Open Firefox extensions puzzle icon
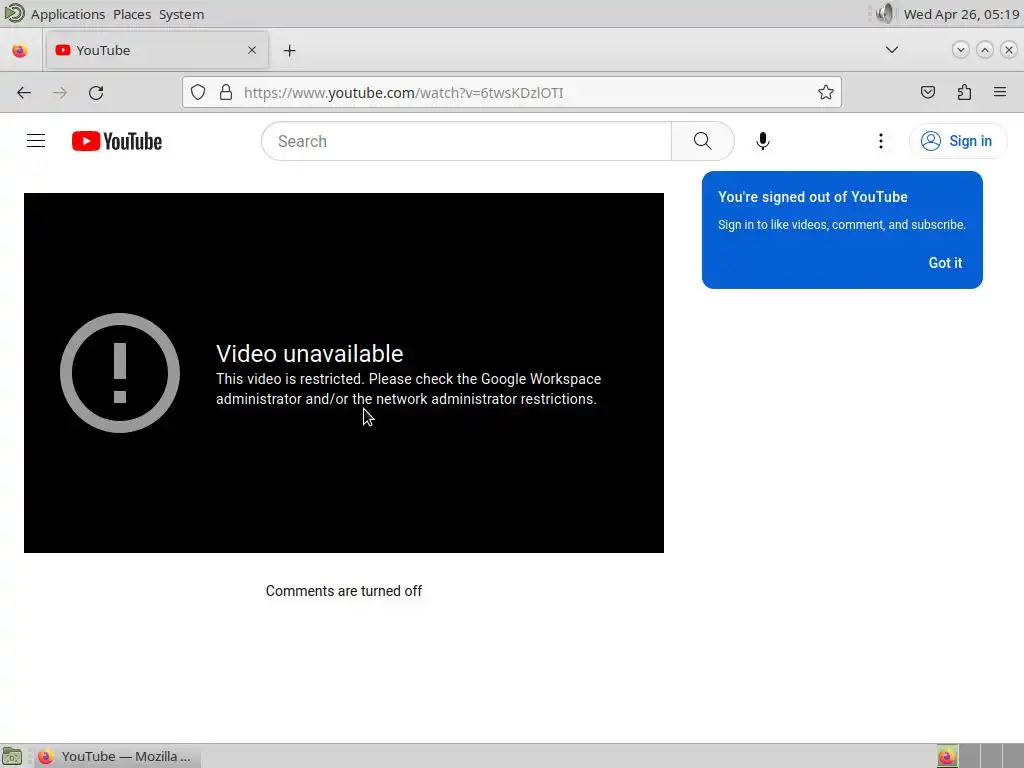Viewport: 1024px width, 768px height. coord(964,93)
